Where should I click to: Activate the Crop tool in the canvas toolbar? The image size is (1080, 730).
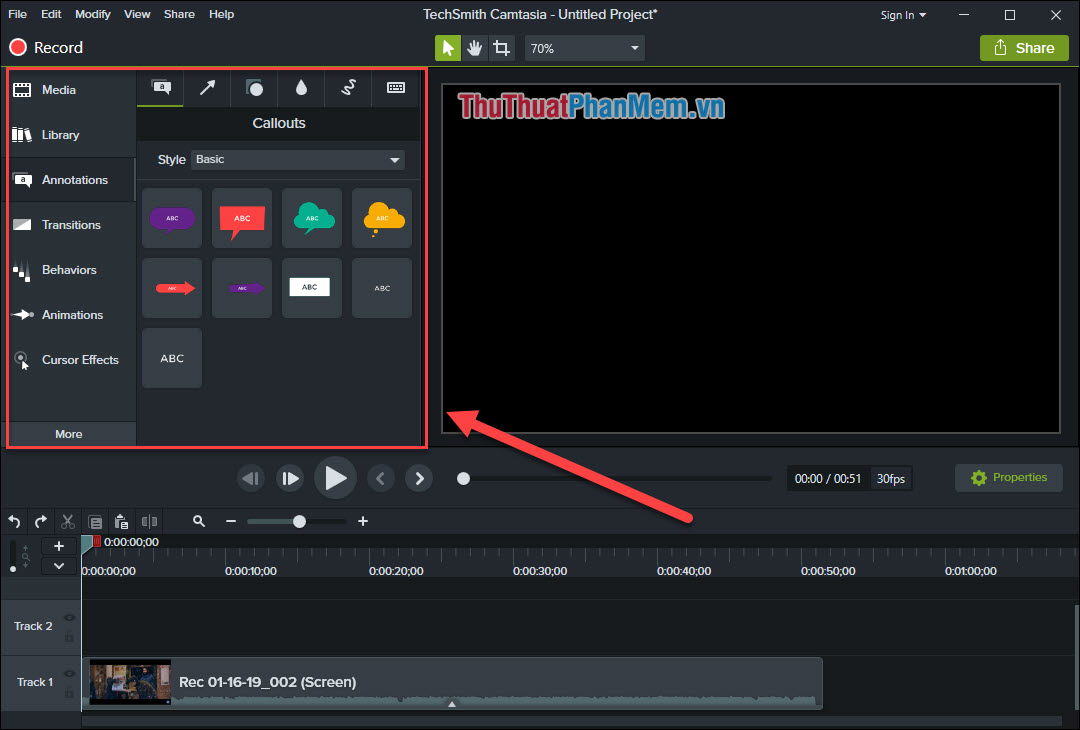click(x=501, y=47)
